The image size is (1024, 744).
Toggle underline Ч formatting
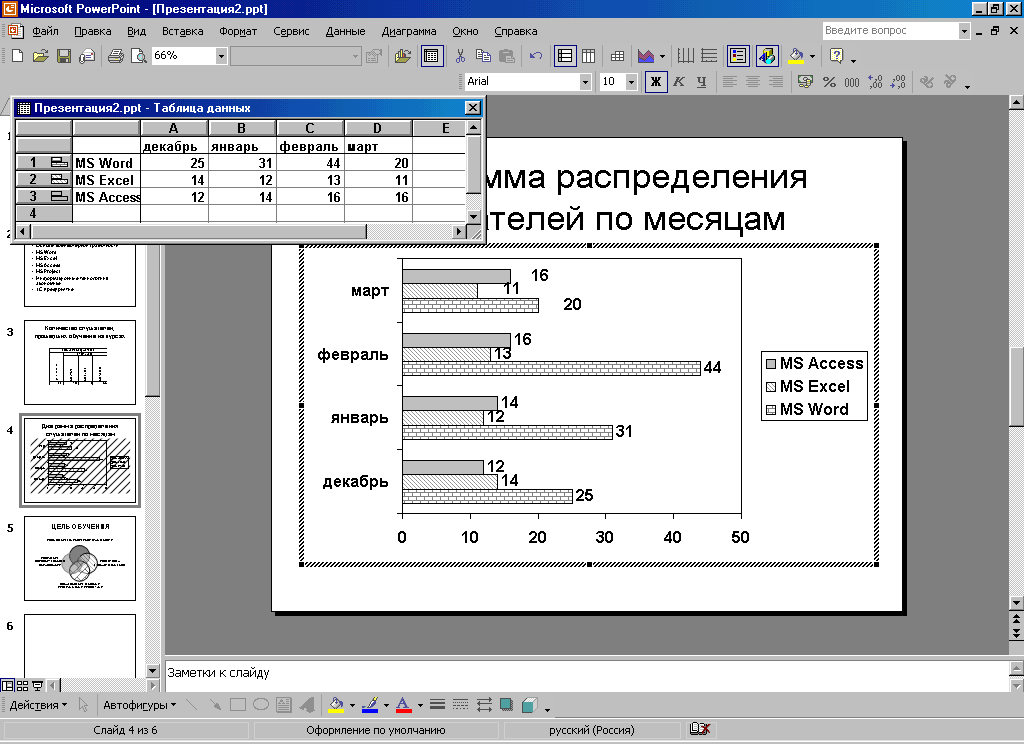[701, 82]
